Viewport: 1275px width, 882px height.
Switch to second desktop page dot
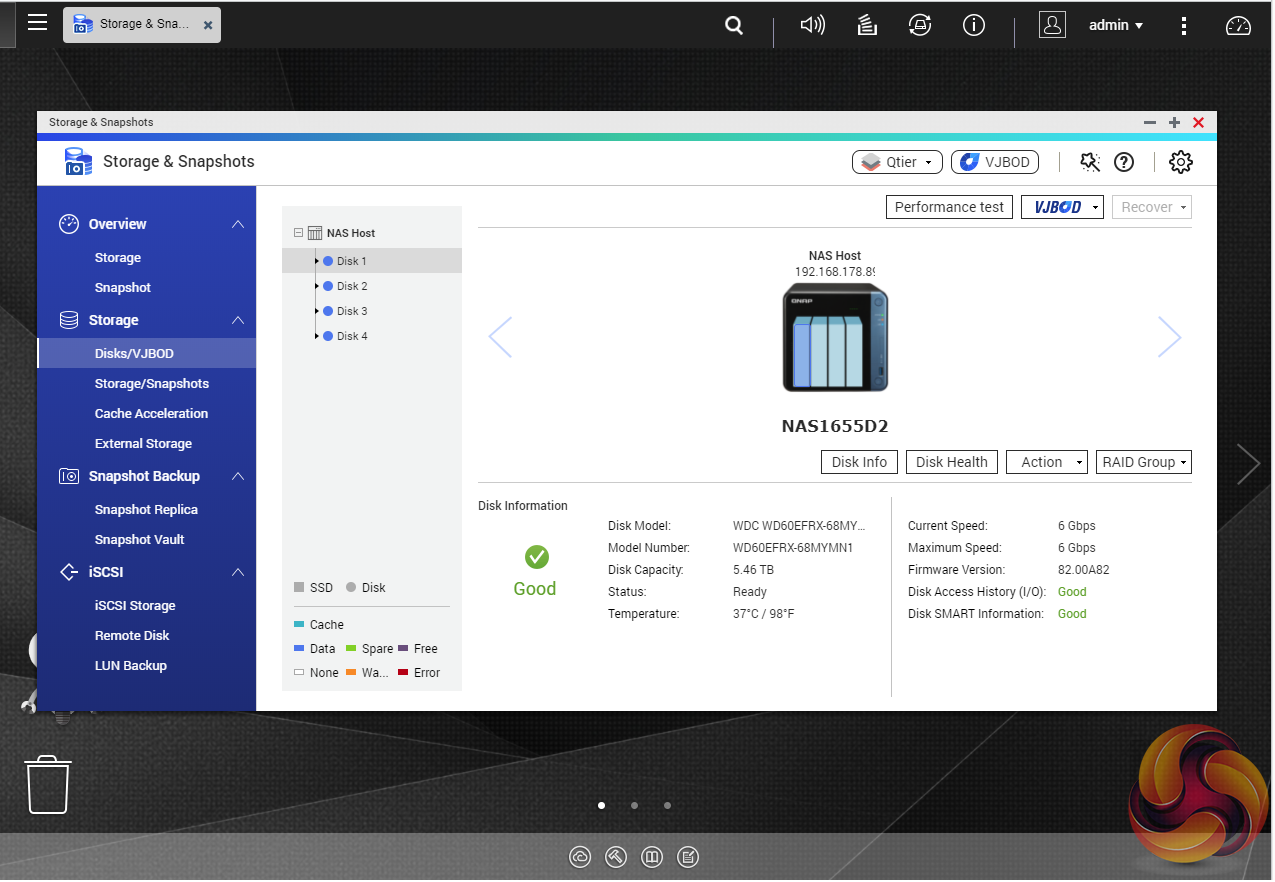pos(634,805)
